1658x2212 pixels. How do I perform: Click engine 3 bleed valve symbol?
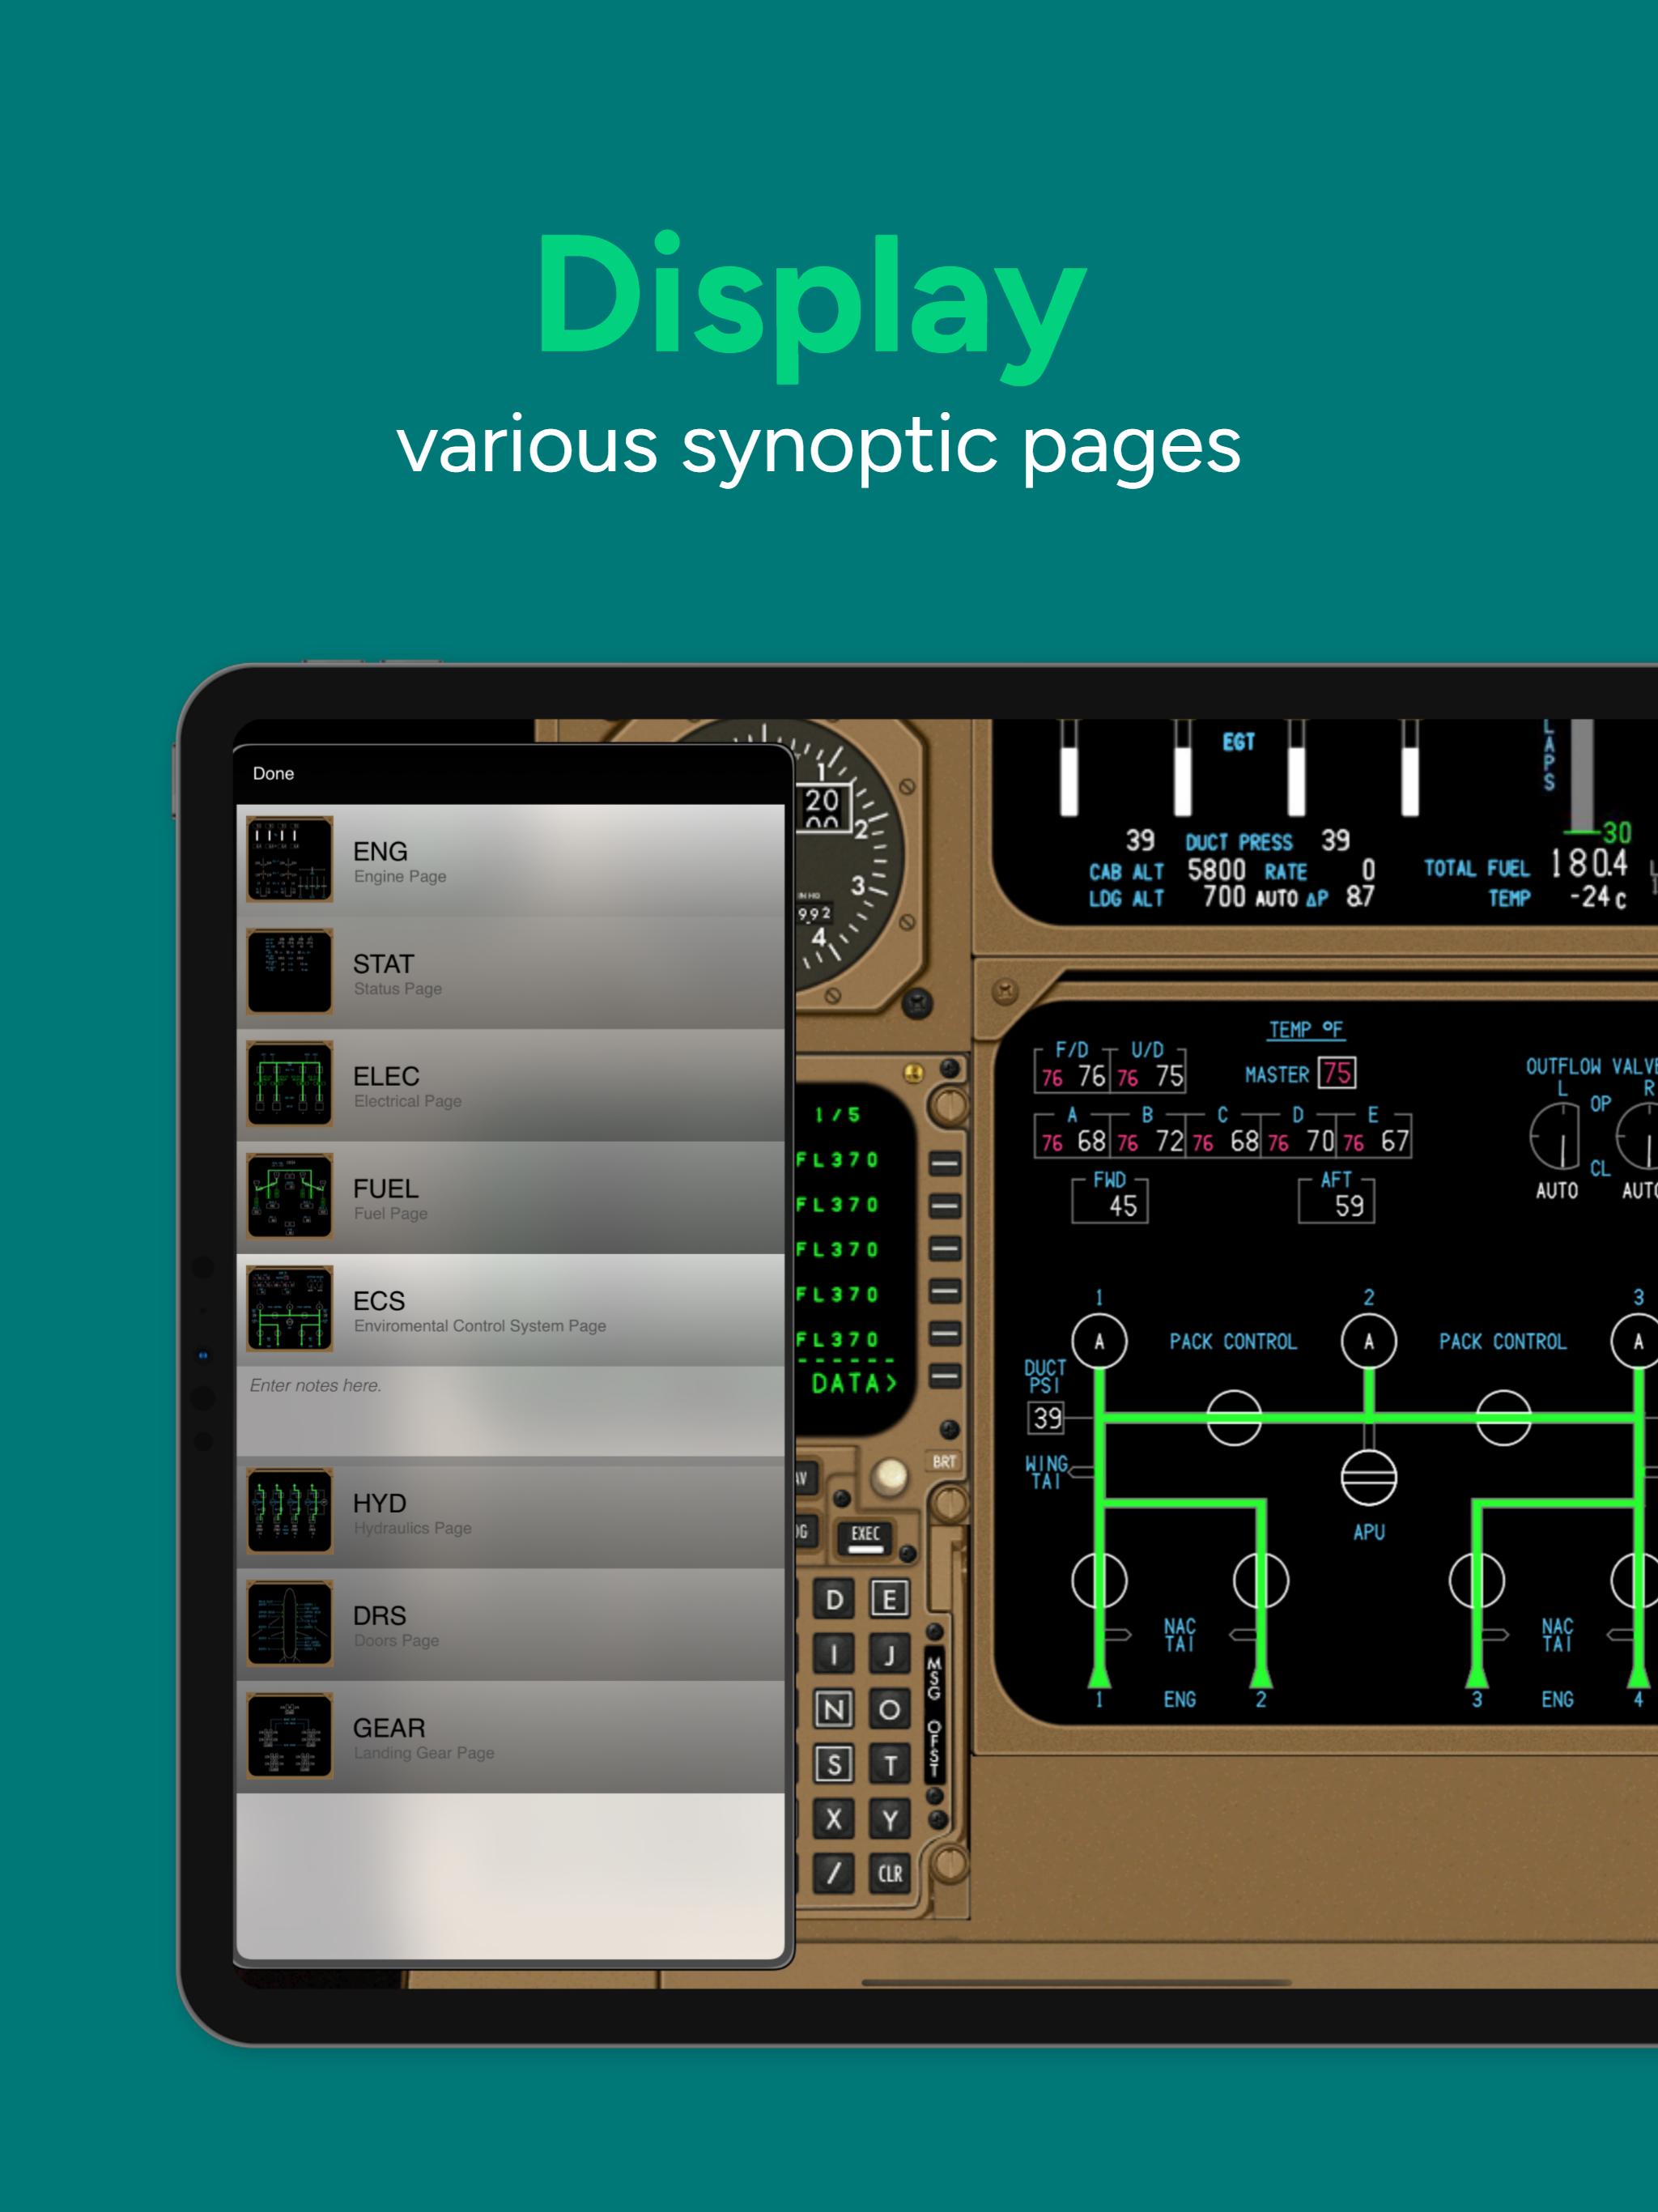(x=1477, y=1581)
